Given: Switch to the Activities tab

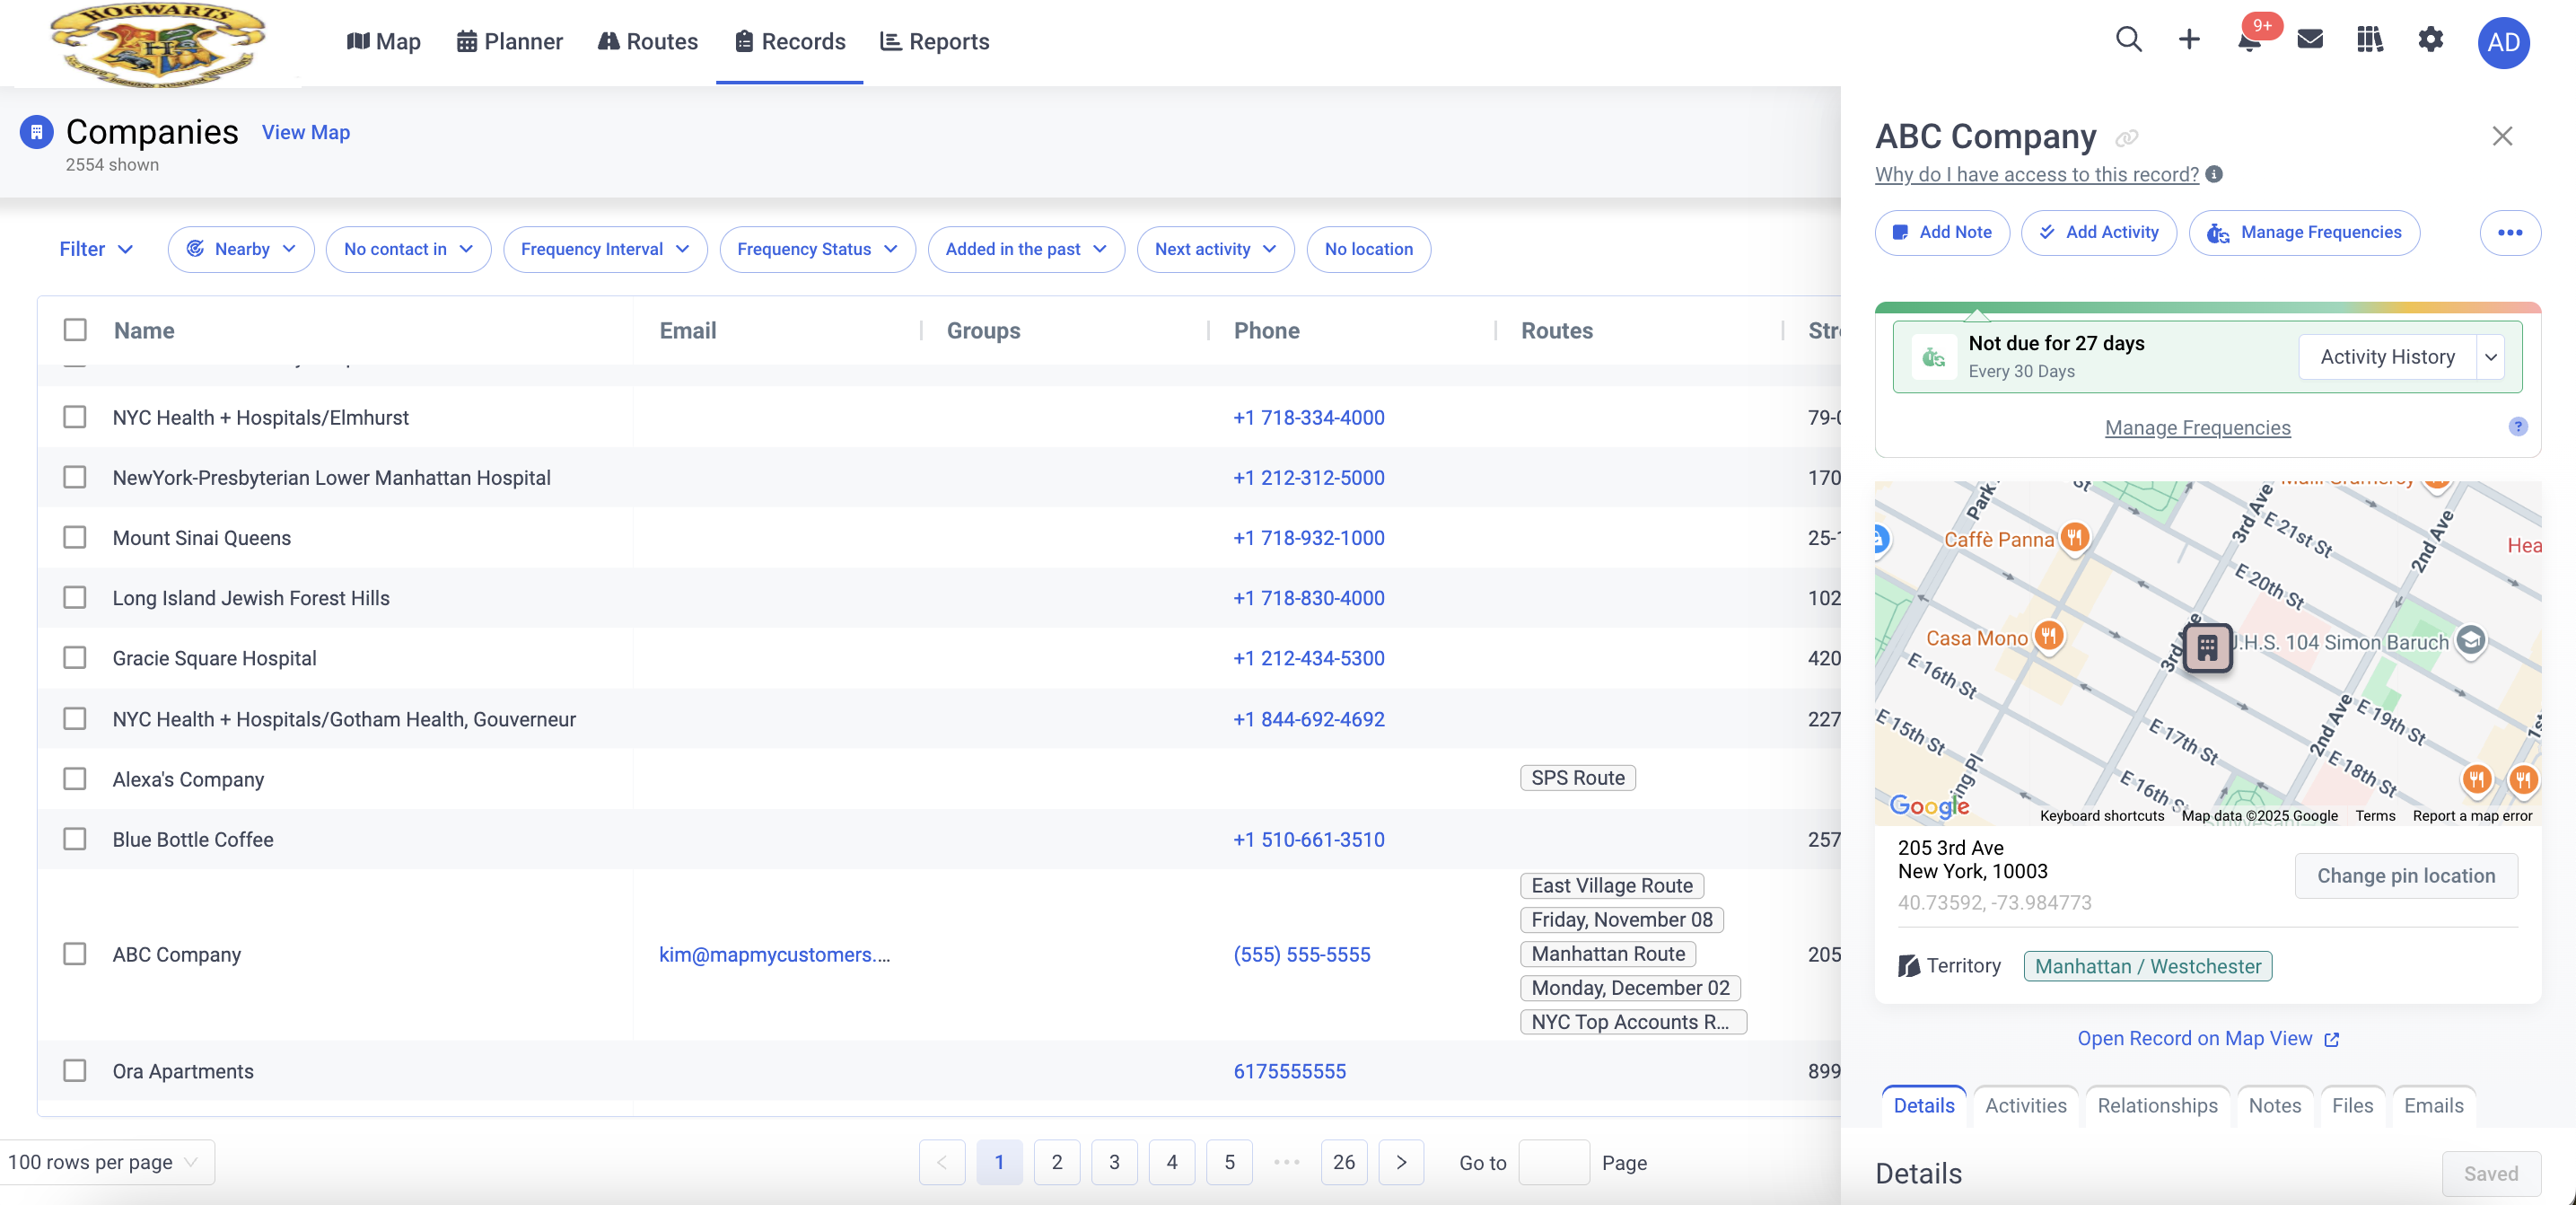Looking at the screenshot, I should tap(2025, 1105).
